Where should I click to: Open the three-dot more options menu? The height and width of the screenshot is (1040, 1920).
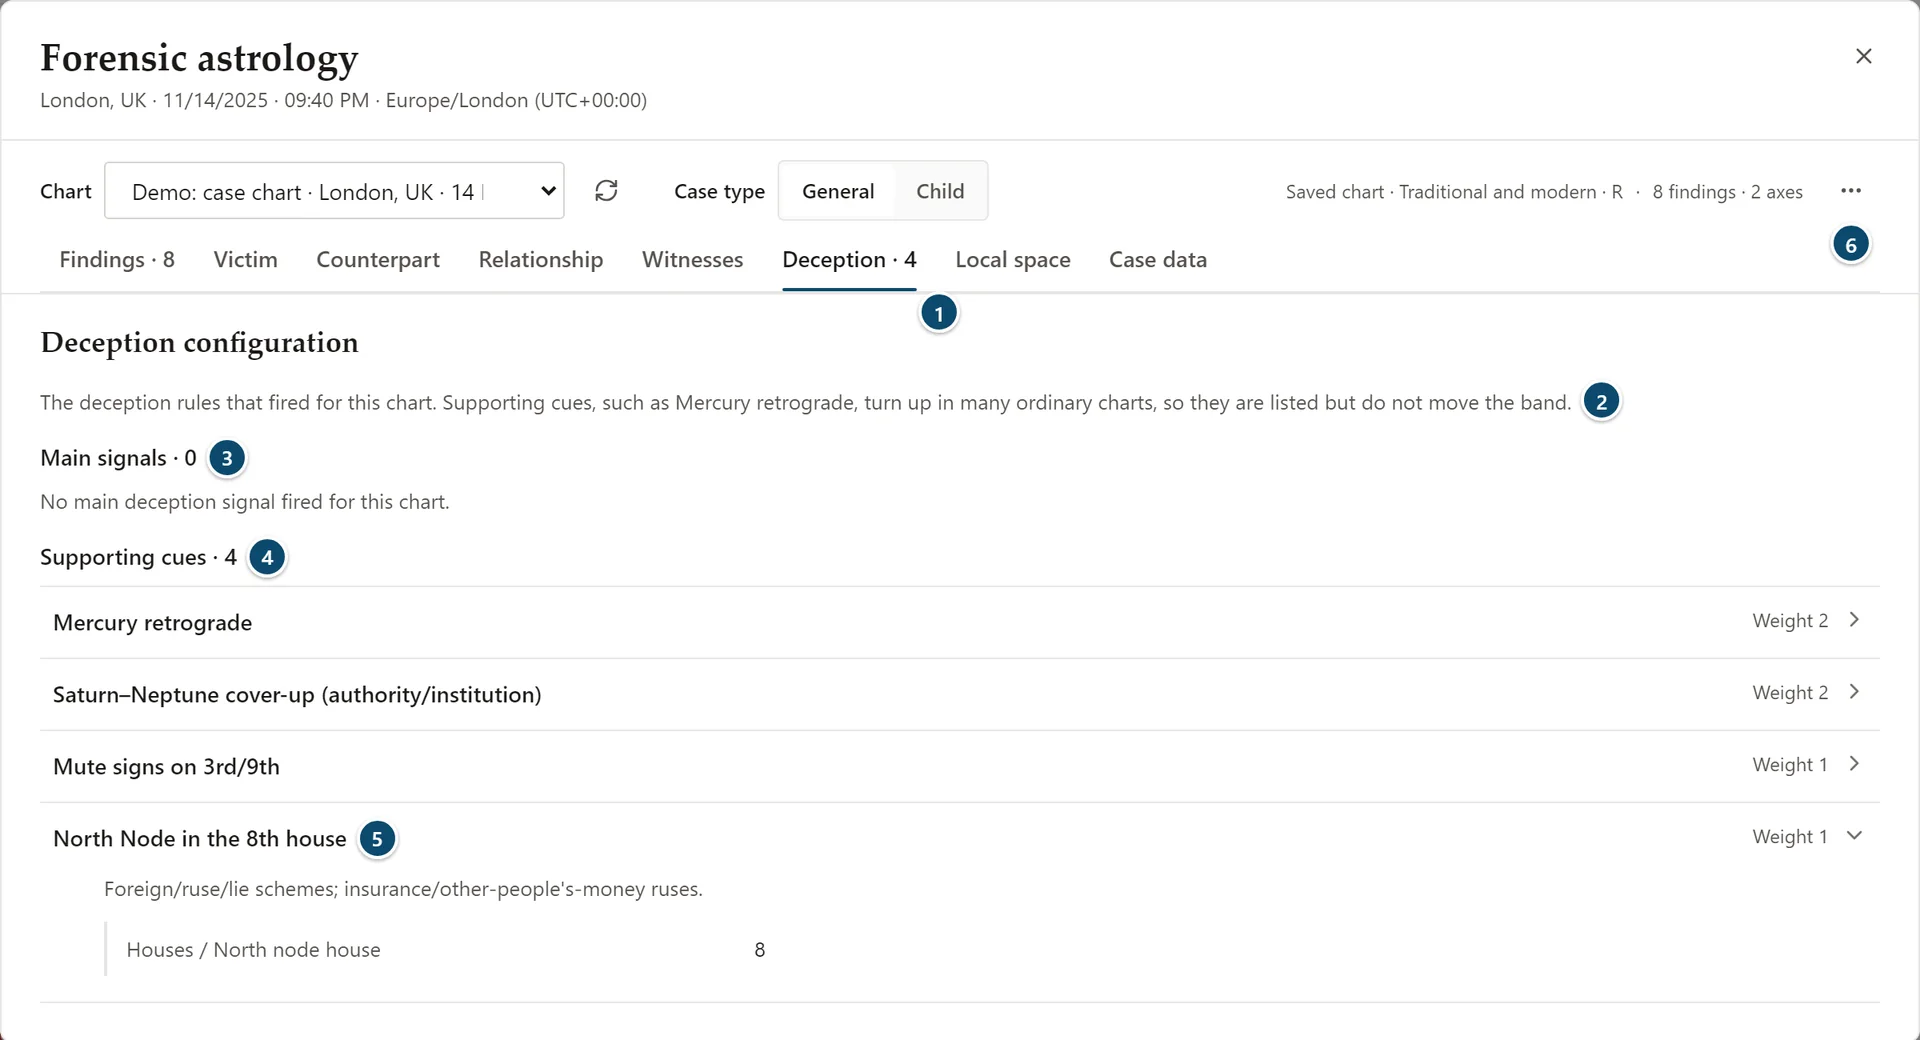(1851, 191)
